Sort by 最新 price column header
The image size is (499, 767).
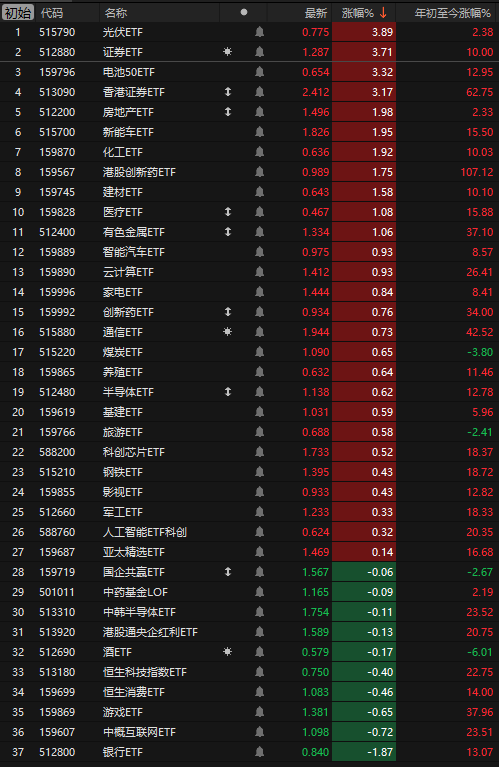pyautogui.click(x=316, y=13)
